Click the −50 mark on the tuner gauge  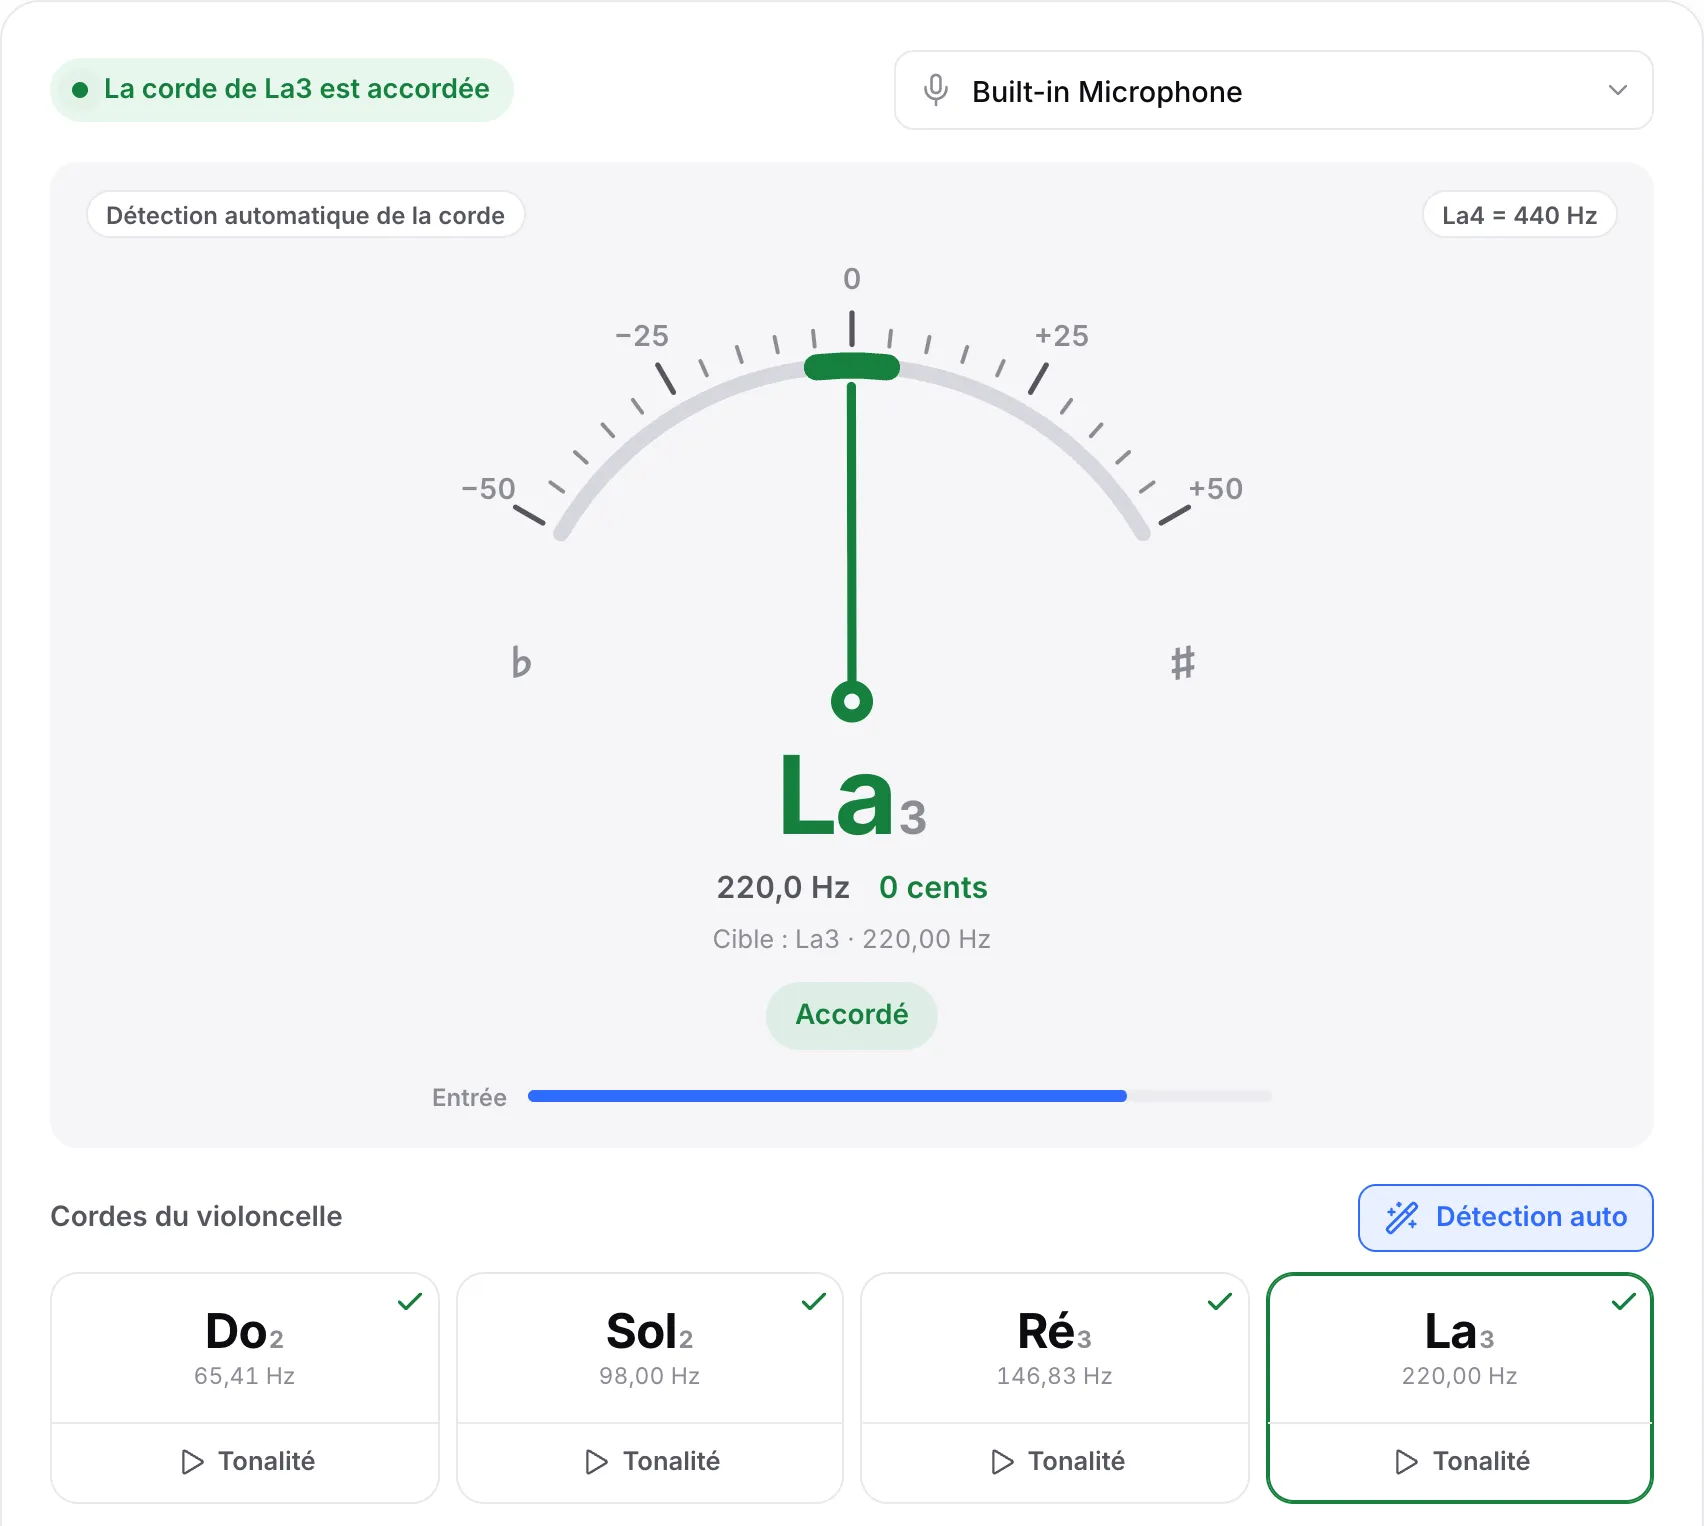tap(488, 489)
